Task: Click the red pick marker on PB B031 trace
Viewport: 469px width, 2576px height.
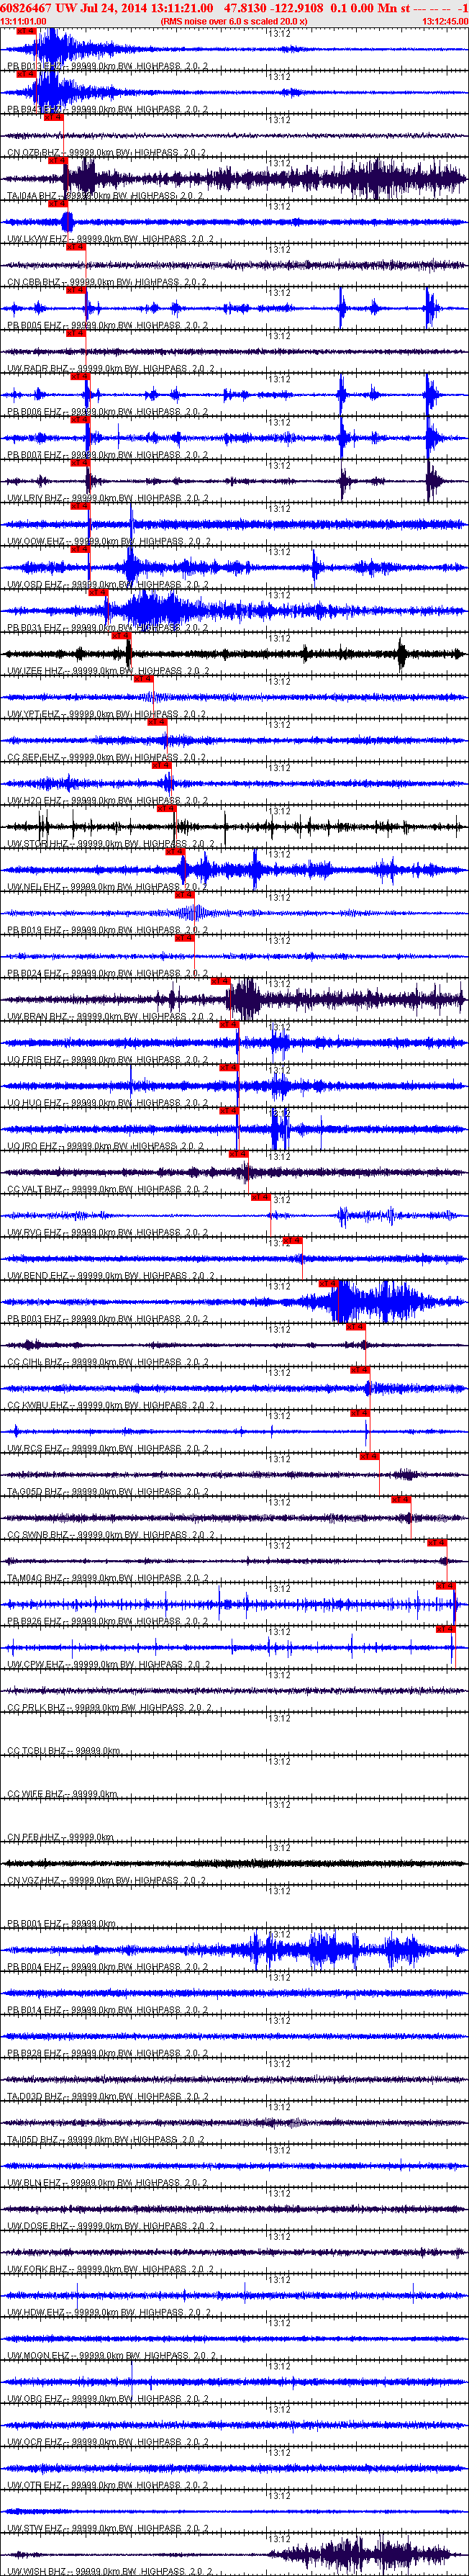Action: 98,592
